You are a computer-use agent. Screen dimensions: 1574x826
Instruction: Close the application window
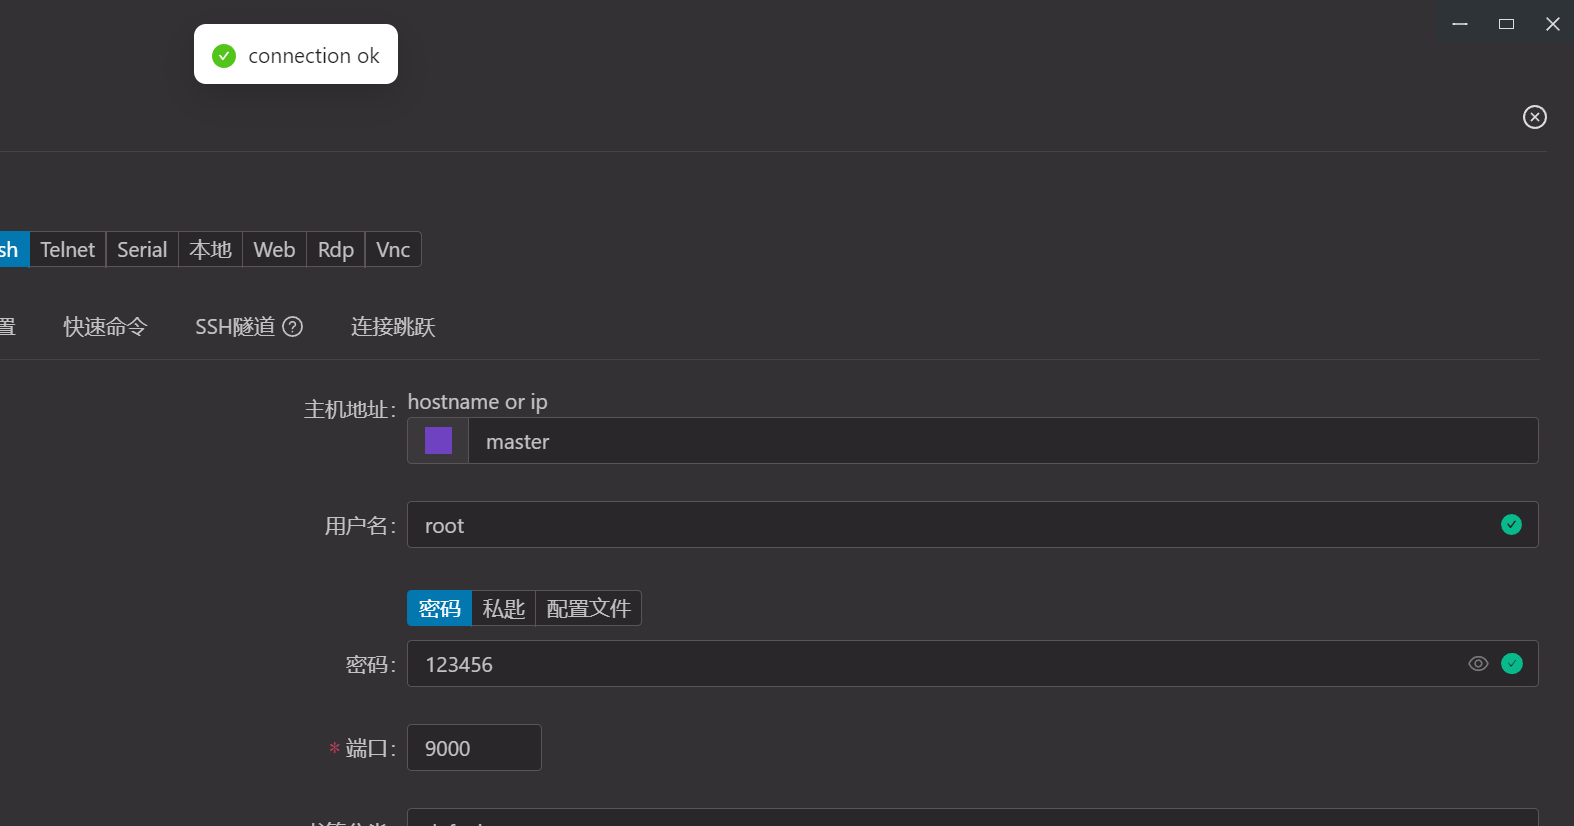pos(1552,24)
